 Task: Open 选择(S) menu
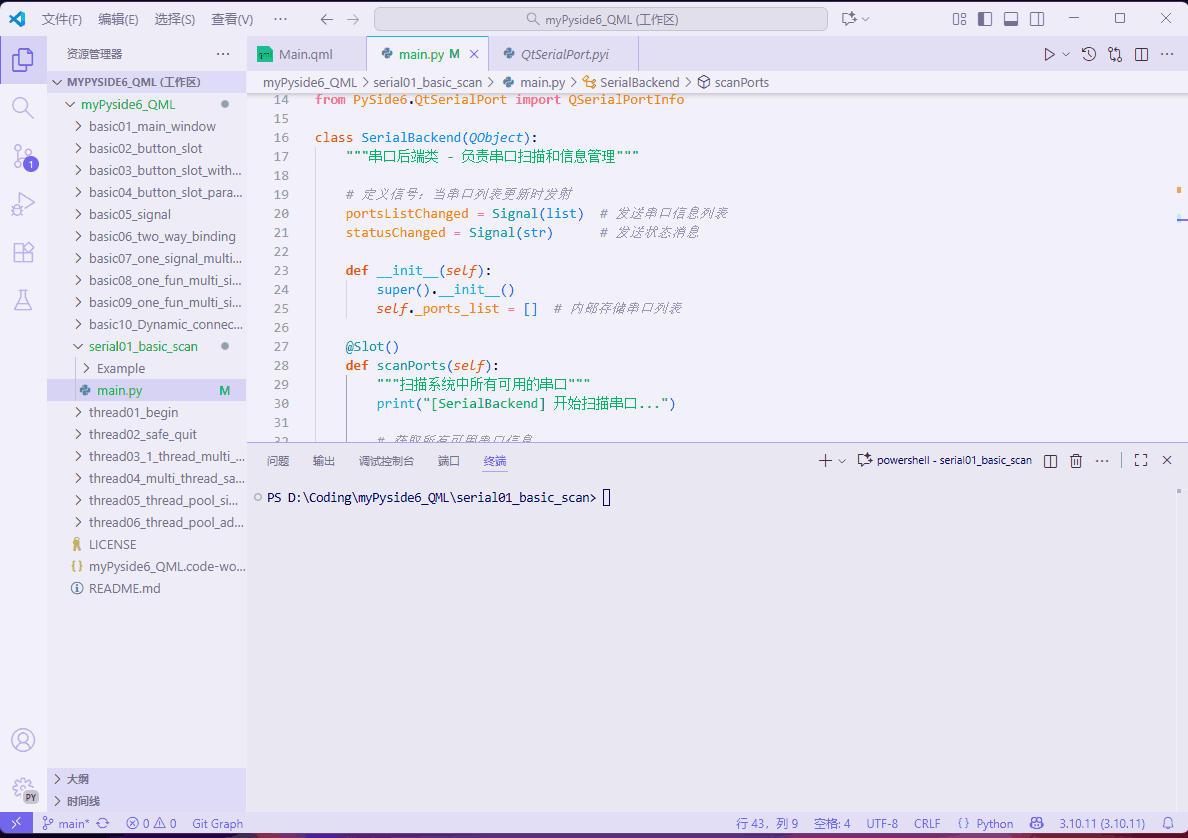click(175, 20)
